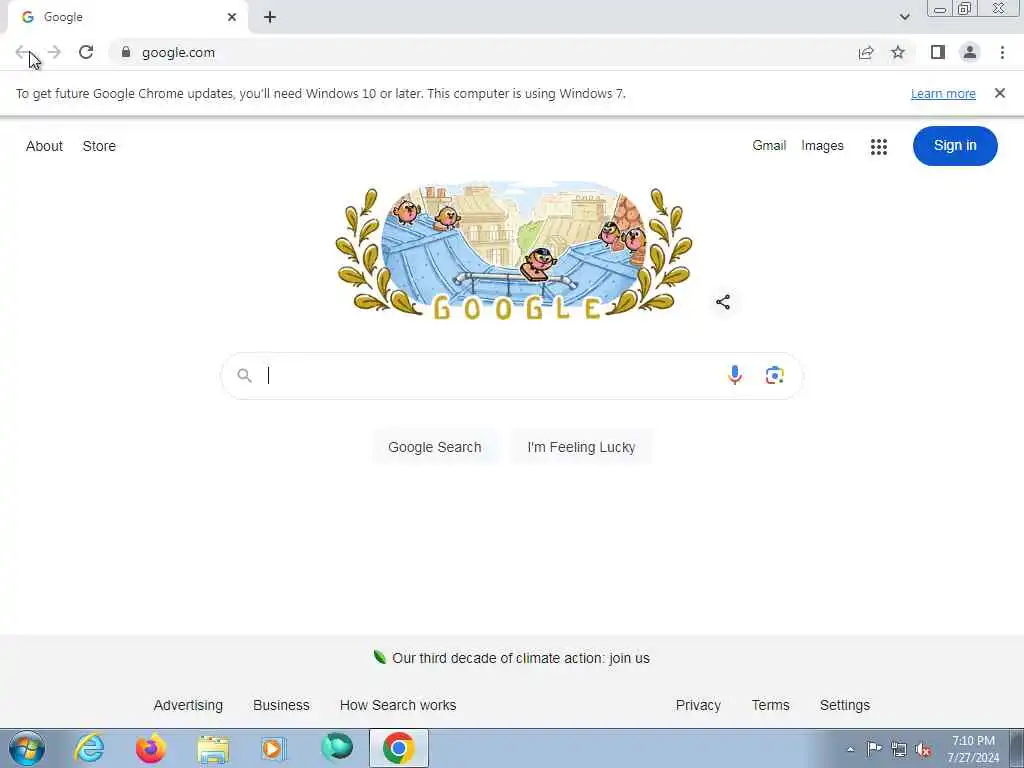
Task: Click the share page icon in address bar
Action: click(x=866, y=52)
